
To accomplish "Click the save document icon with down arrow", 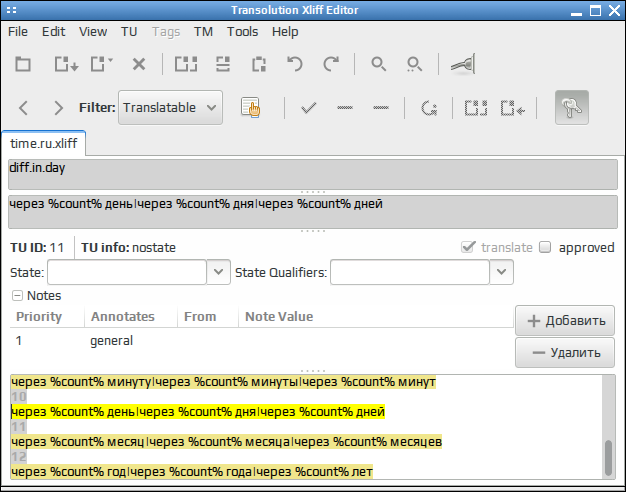I will (x=66, y=64).
